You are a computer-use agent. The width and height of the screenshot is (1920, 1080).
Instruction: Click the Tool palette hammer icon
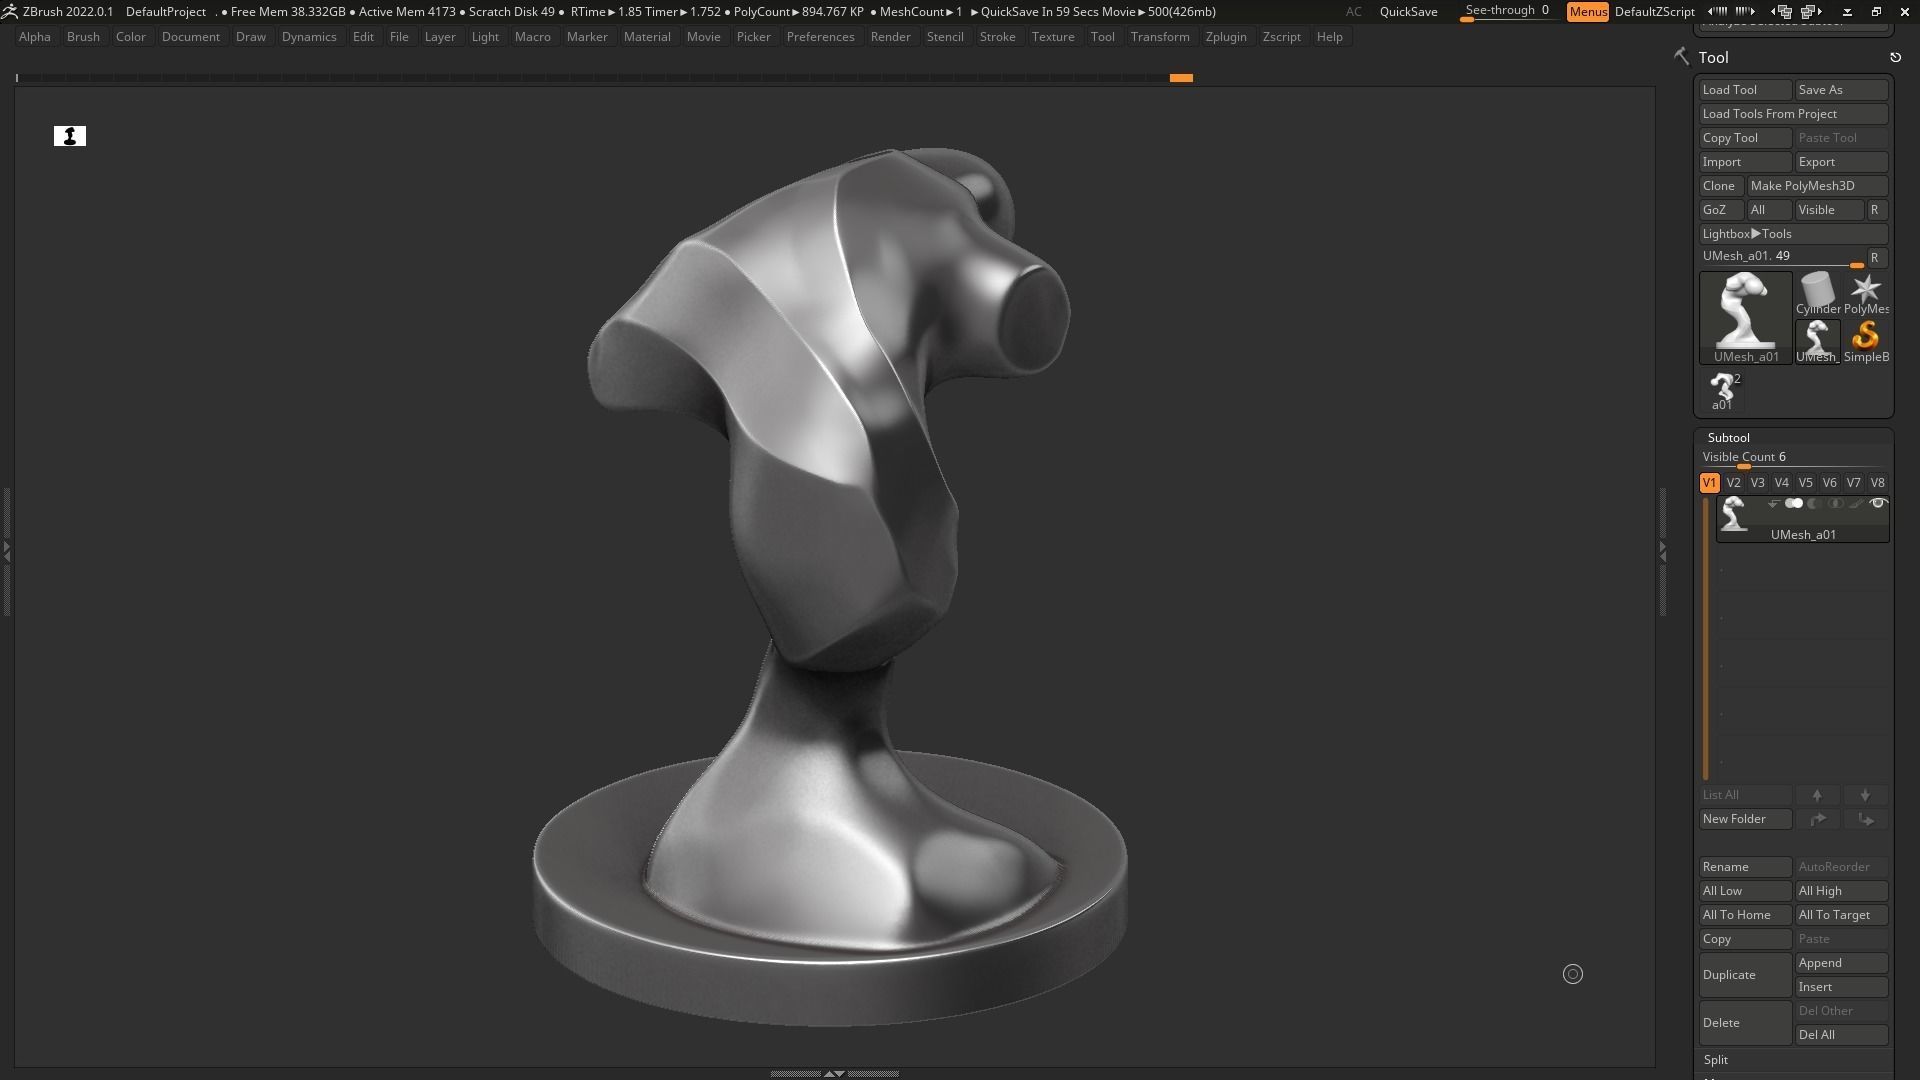1681,57
